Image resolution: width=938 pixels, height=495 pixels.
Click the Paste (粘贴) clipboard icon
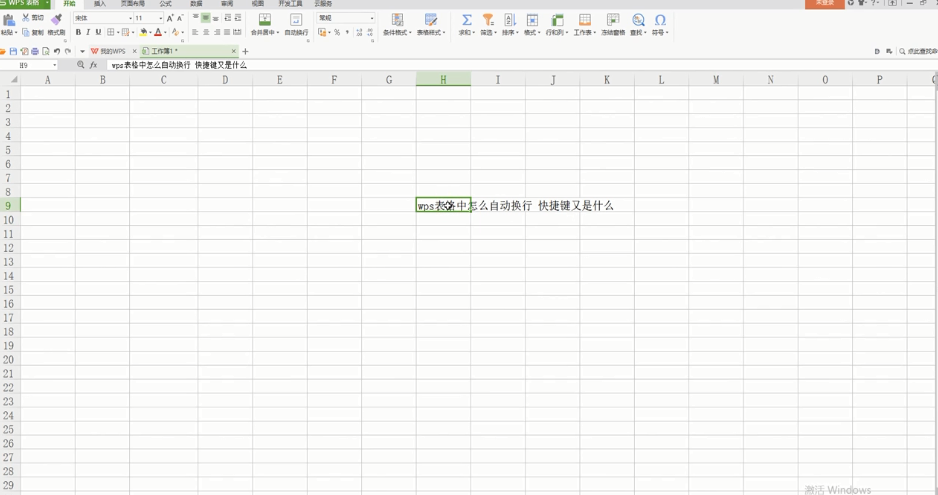click(x=8, y=20)
